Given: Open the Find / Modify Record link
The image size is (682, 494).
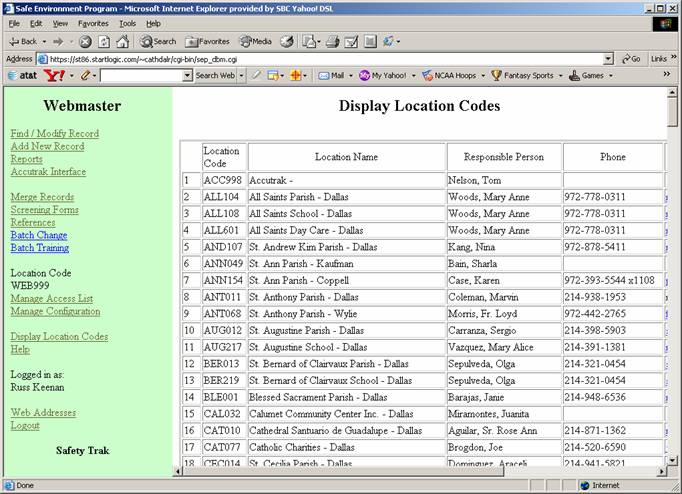Looking at the screenshot, I should pos(54,133).
